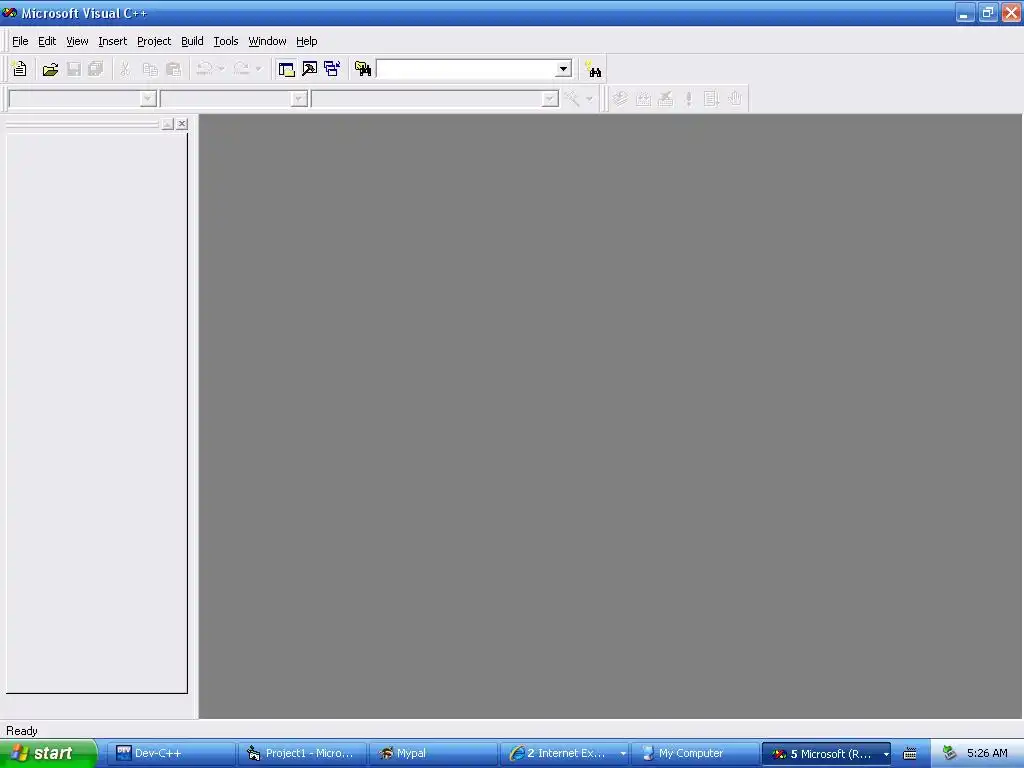Toggle the Output window button
1024x768 pixels.
click(x=310, y=69)
